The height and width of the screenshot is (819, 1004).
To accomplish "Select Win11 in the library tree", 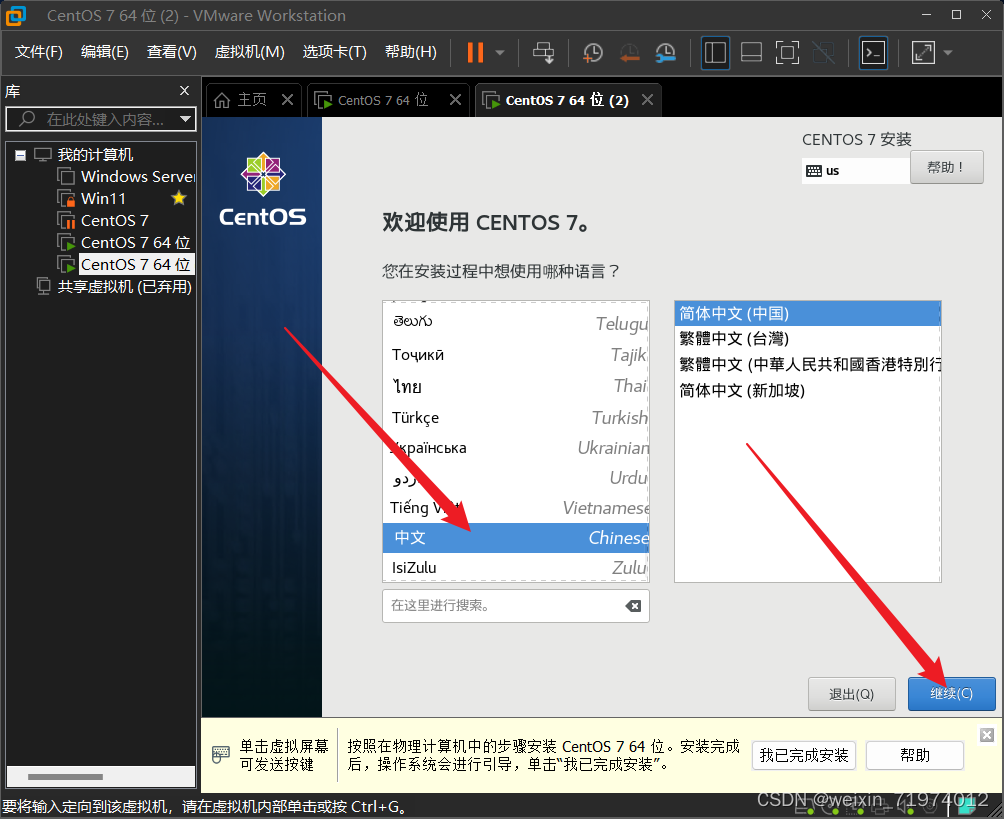I will pyautogui.click(x=92, y=199).
